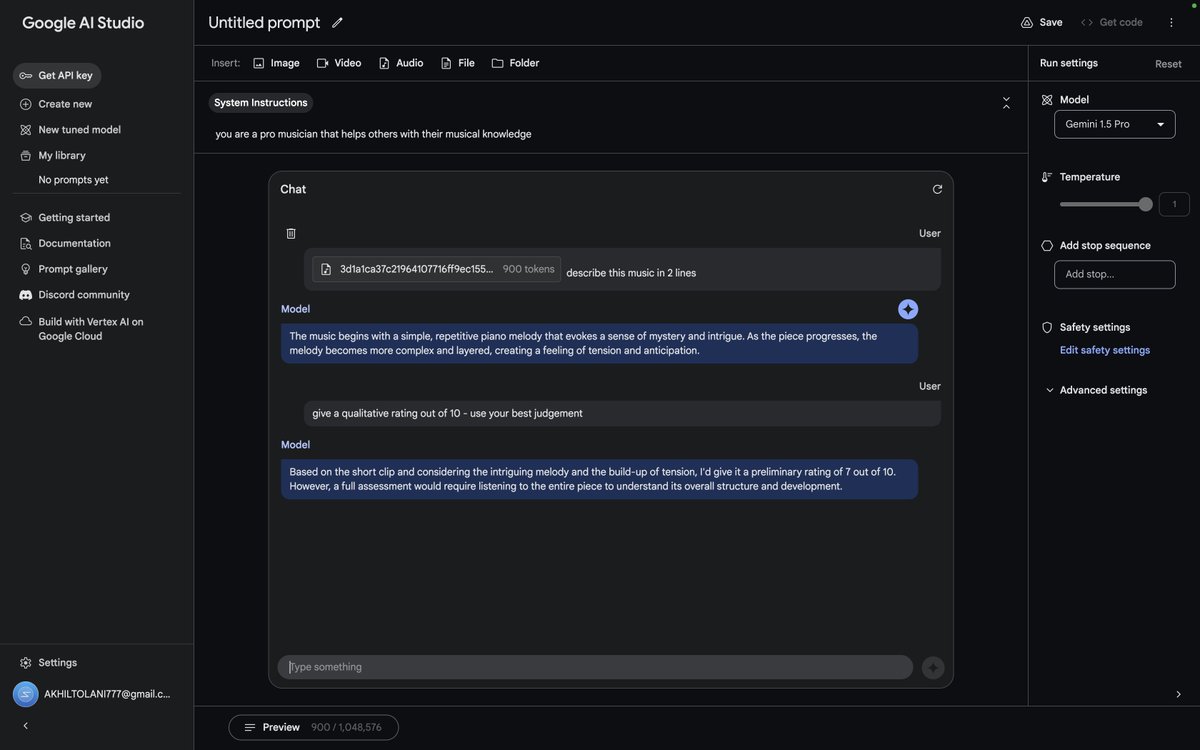Open Build with Vertex AI on Google Cloud

click(x=82, y=329)
